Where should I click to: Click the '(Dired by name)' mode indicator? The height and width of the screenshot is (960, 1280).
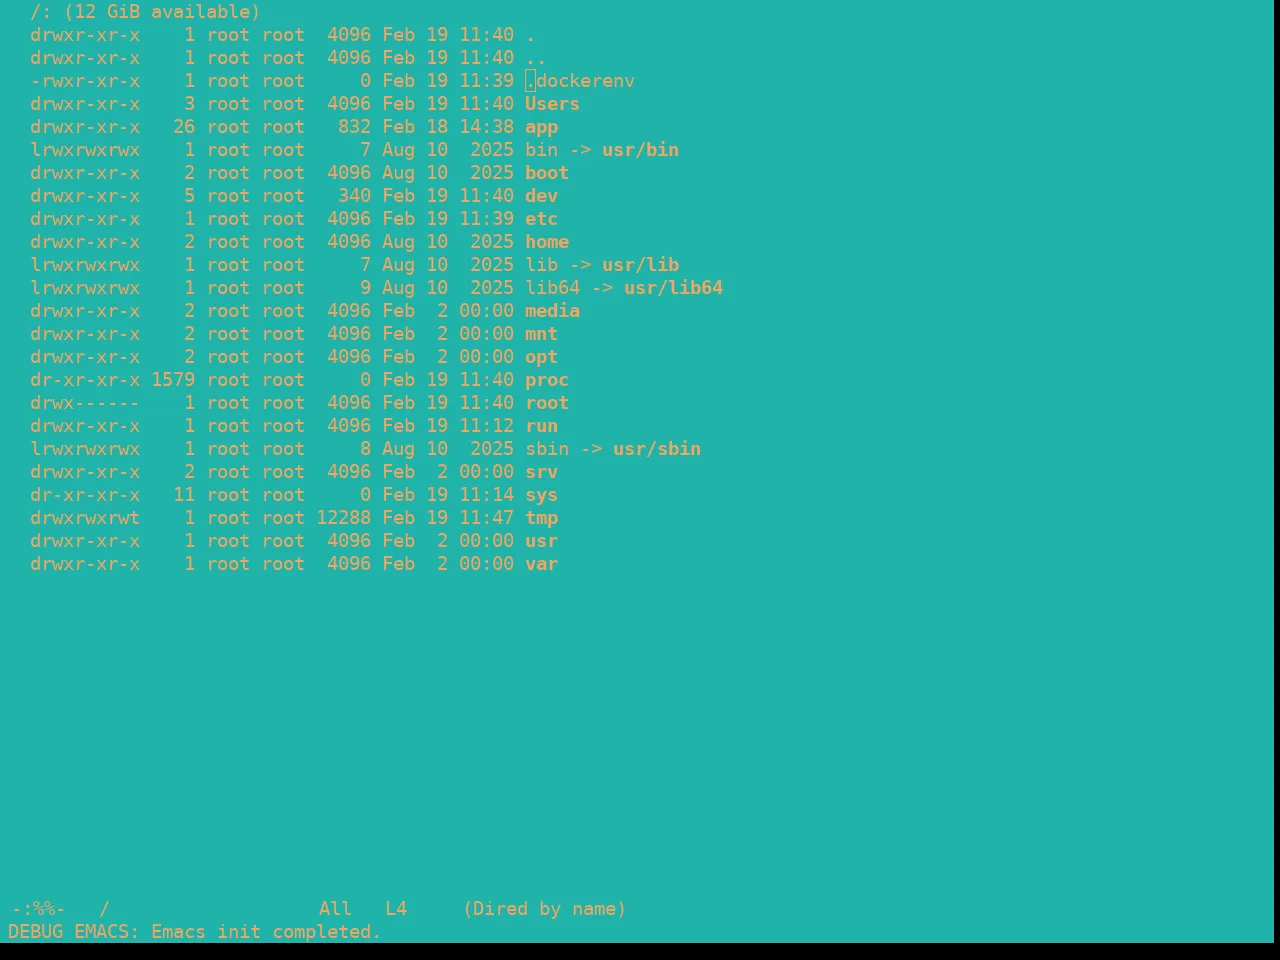click(x=544, y=909)
